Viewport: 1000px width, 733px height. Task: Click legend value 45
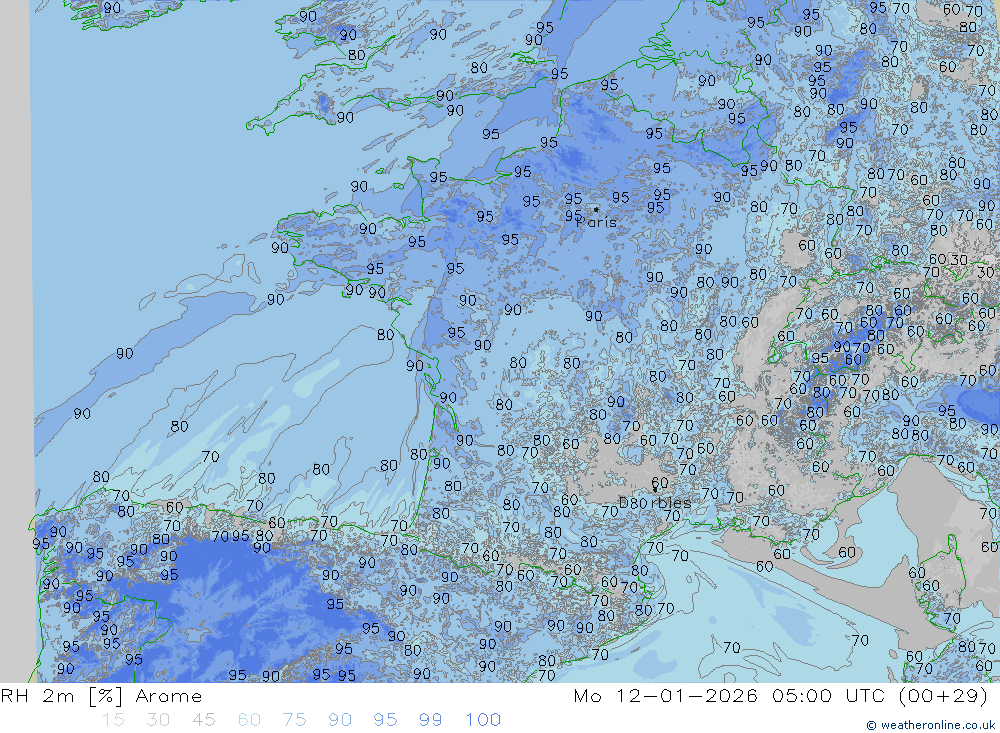pyautogui.click(x=203, y=720)
